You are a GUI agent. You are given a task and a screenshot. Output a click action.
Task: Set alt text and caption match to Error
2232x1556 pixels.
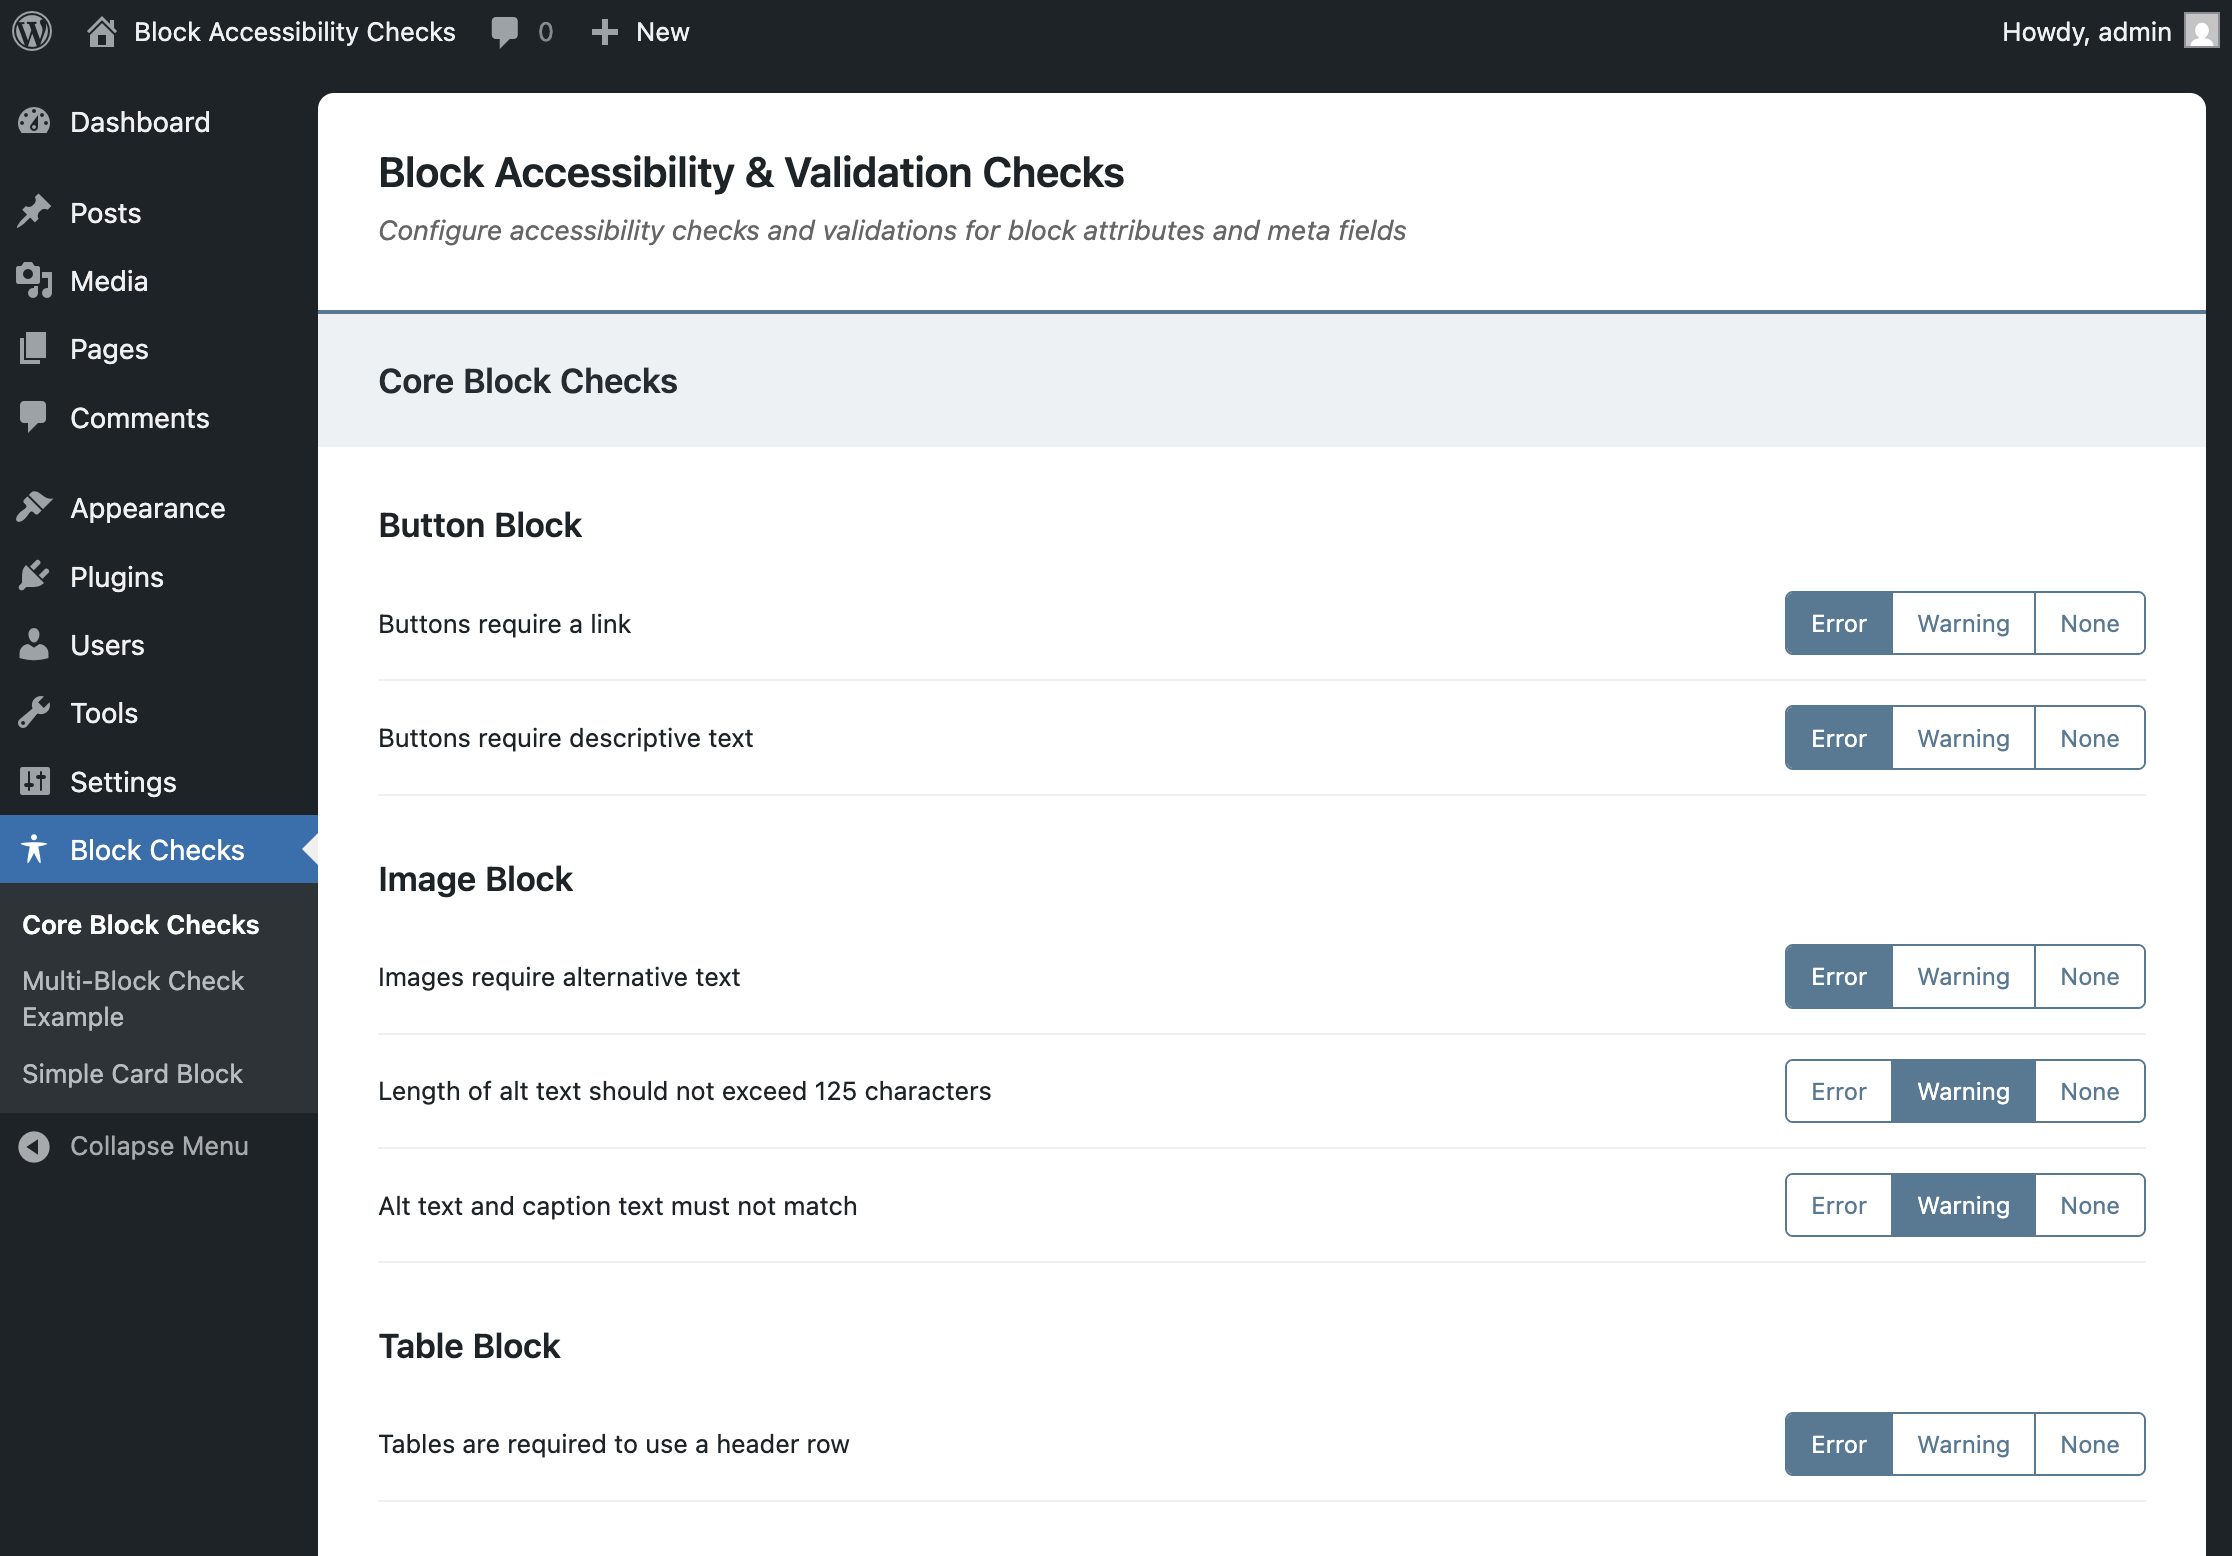[1837, 1205]
